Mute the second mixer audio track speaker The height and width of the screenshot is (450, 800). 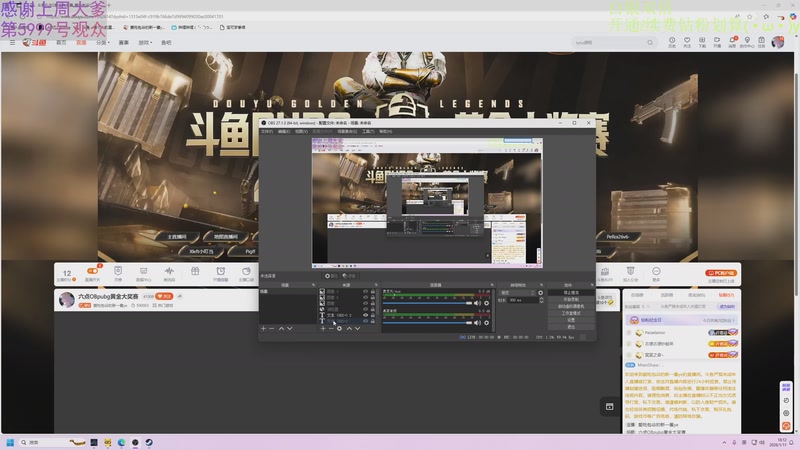point(478,322)
